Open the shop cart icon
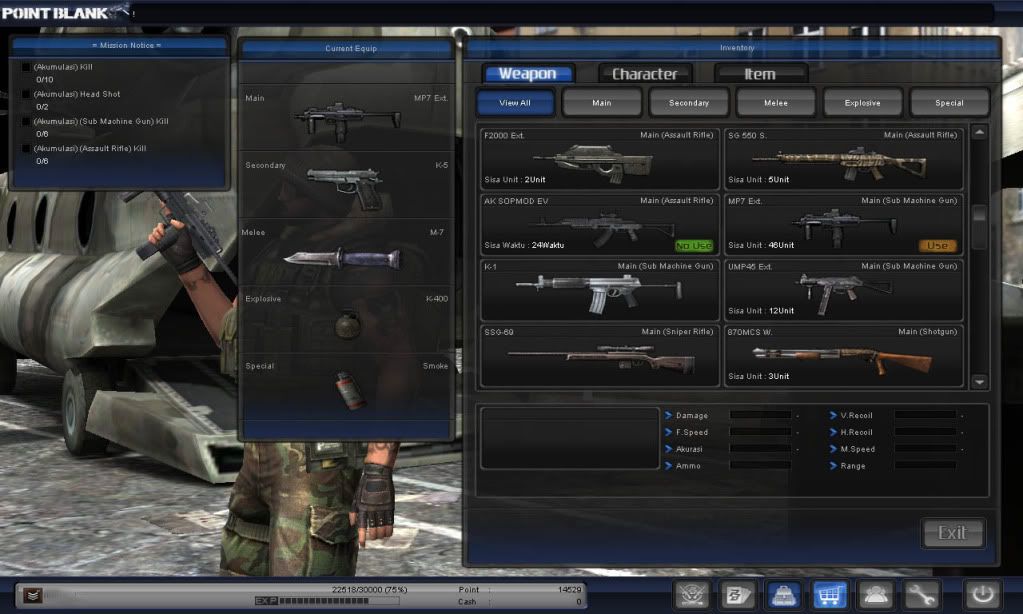1023x614 pixels. (x=829, y=594)
